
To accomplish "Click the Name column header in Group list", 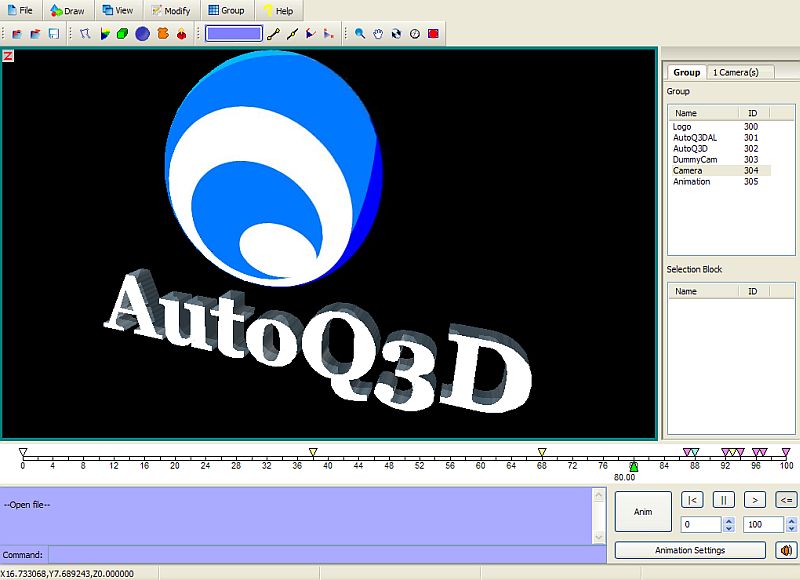I will 704,113.
